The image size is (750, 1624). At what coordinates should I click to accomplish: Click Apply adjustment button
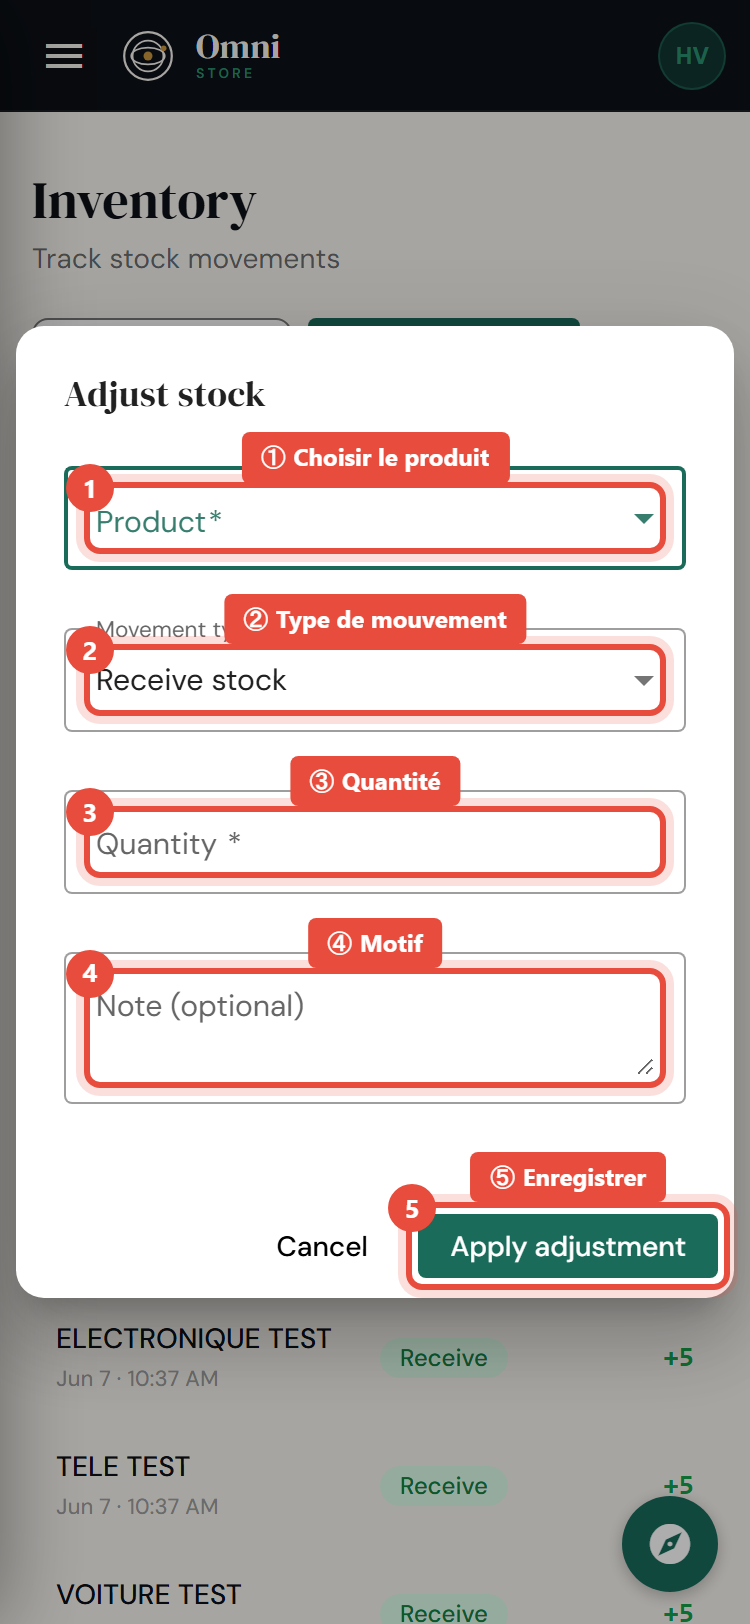tap(568, 1246)
